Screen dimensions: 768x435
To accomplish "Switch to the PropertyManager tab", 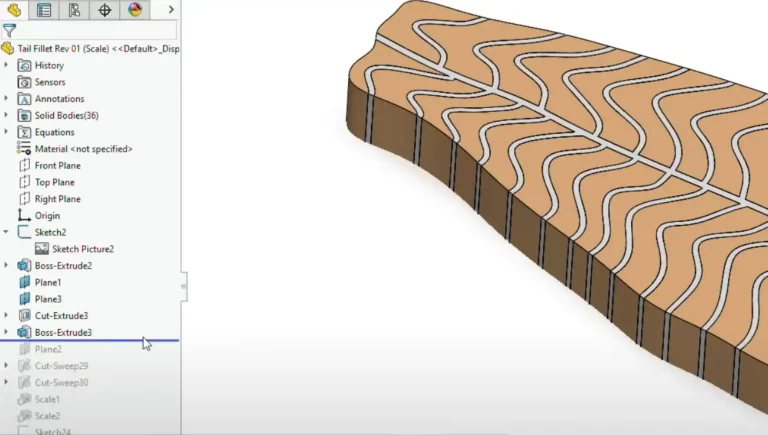I will pyautogui.click(x=44, y=10).
